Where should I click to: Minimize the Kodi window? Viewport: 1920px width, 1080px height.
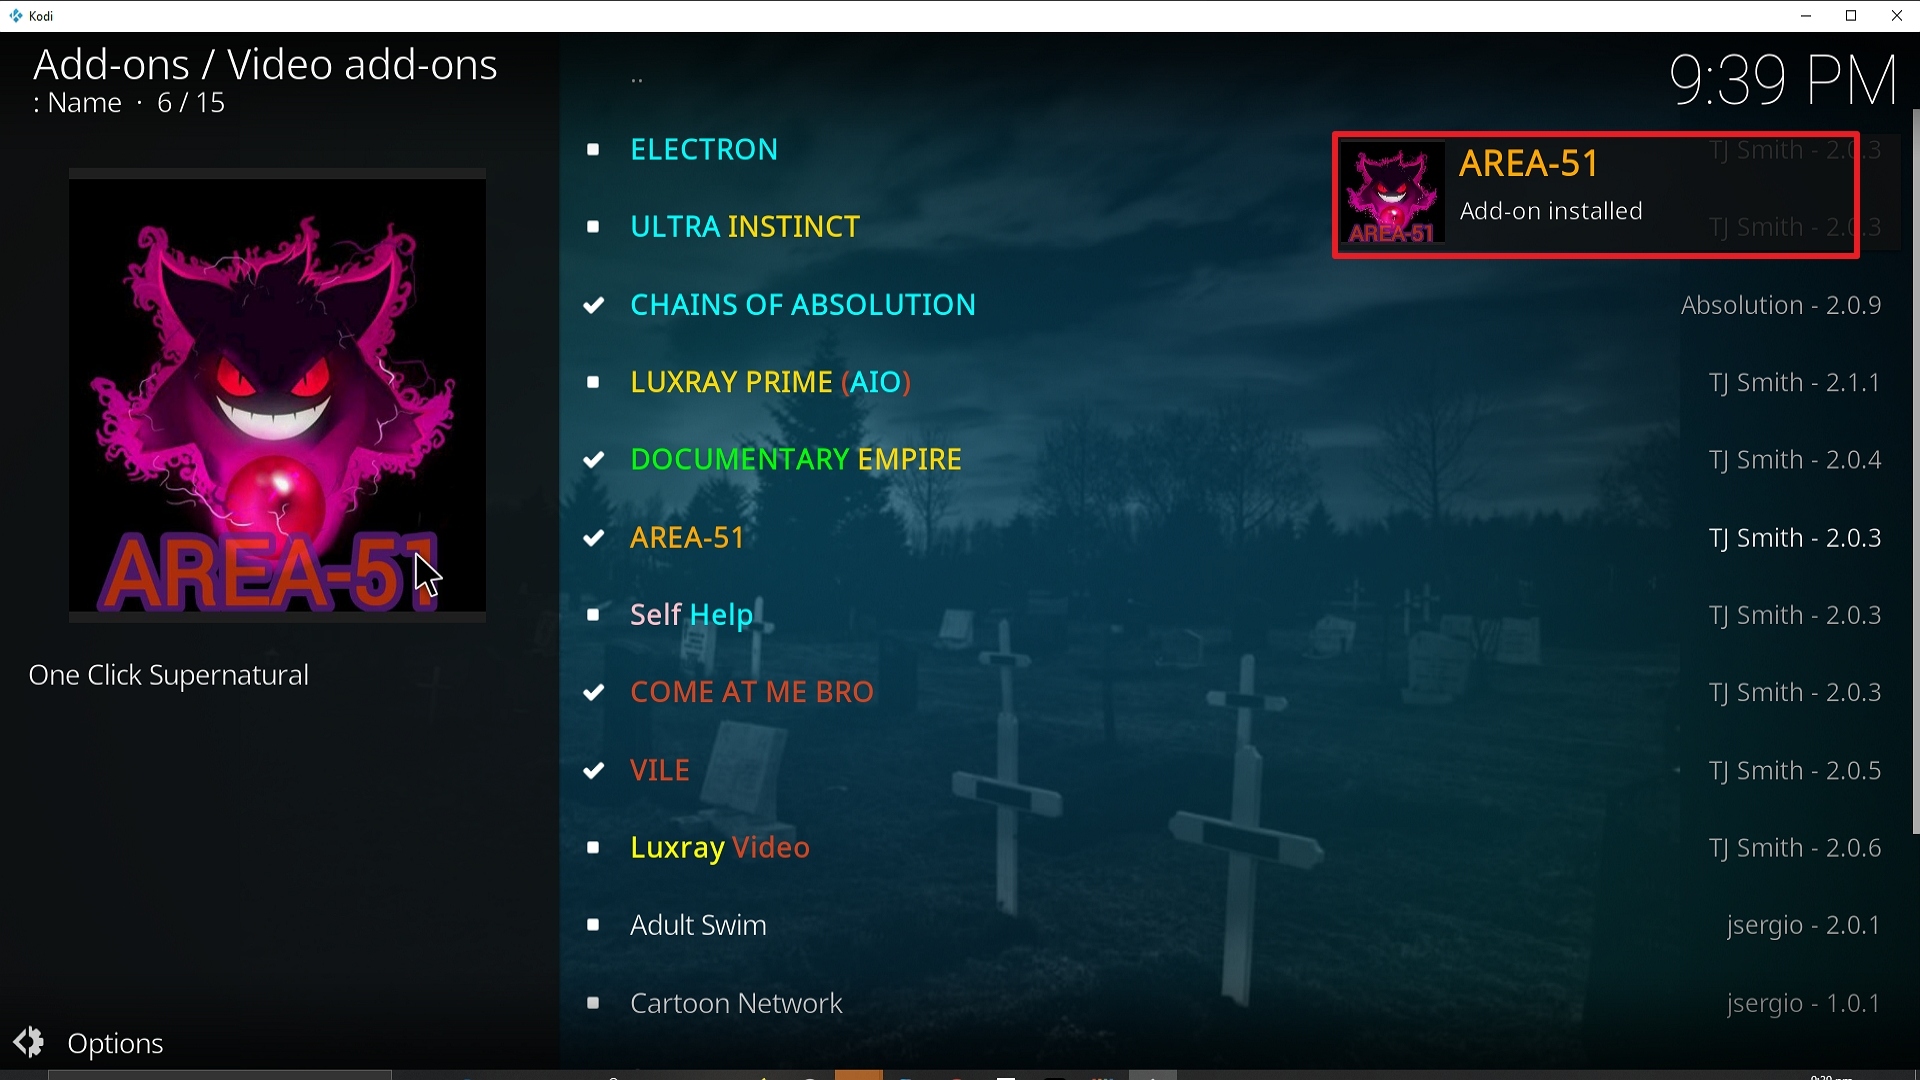coord(1806,16)
